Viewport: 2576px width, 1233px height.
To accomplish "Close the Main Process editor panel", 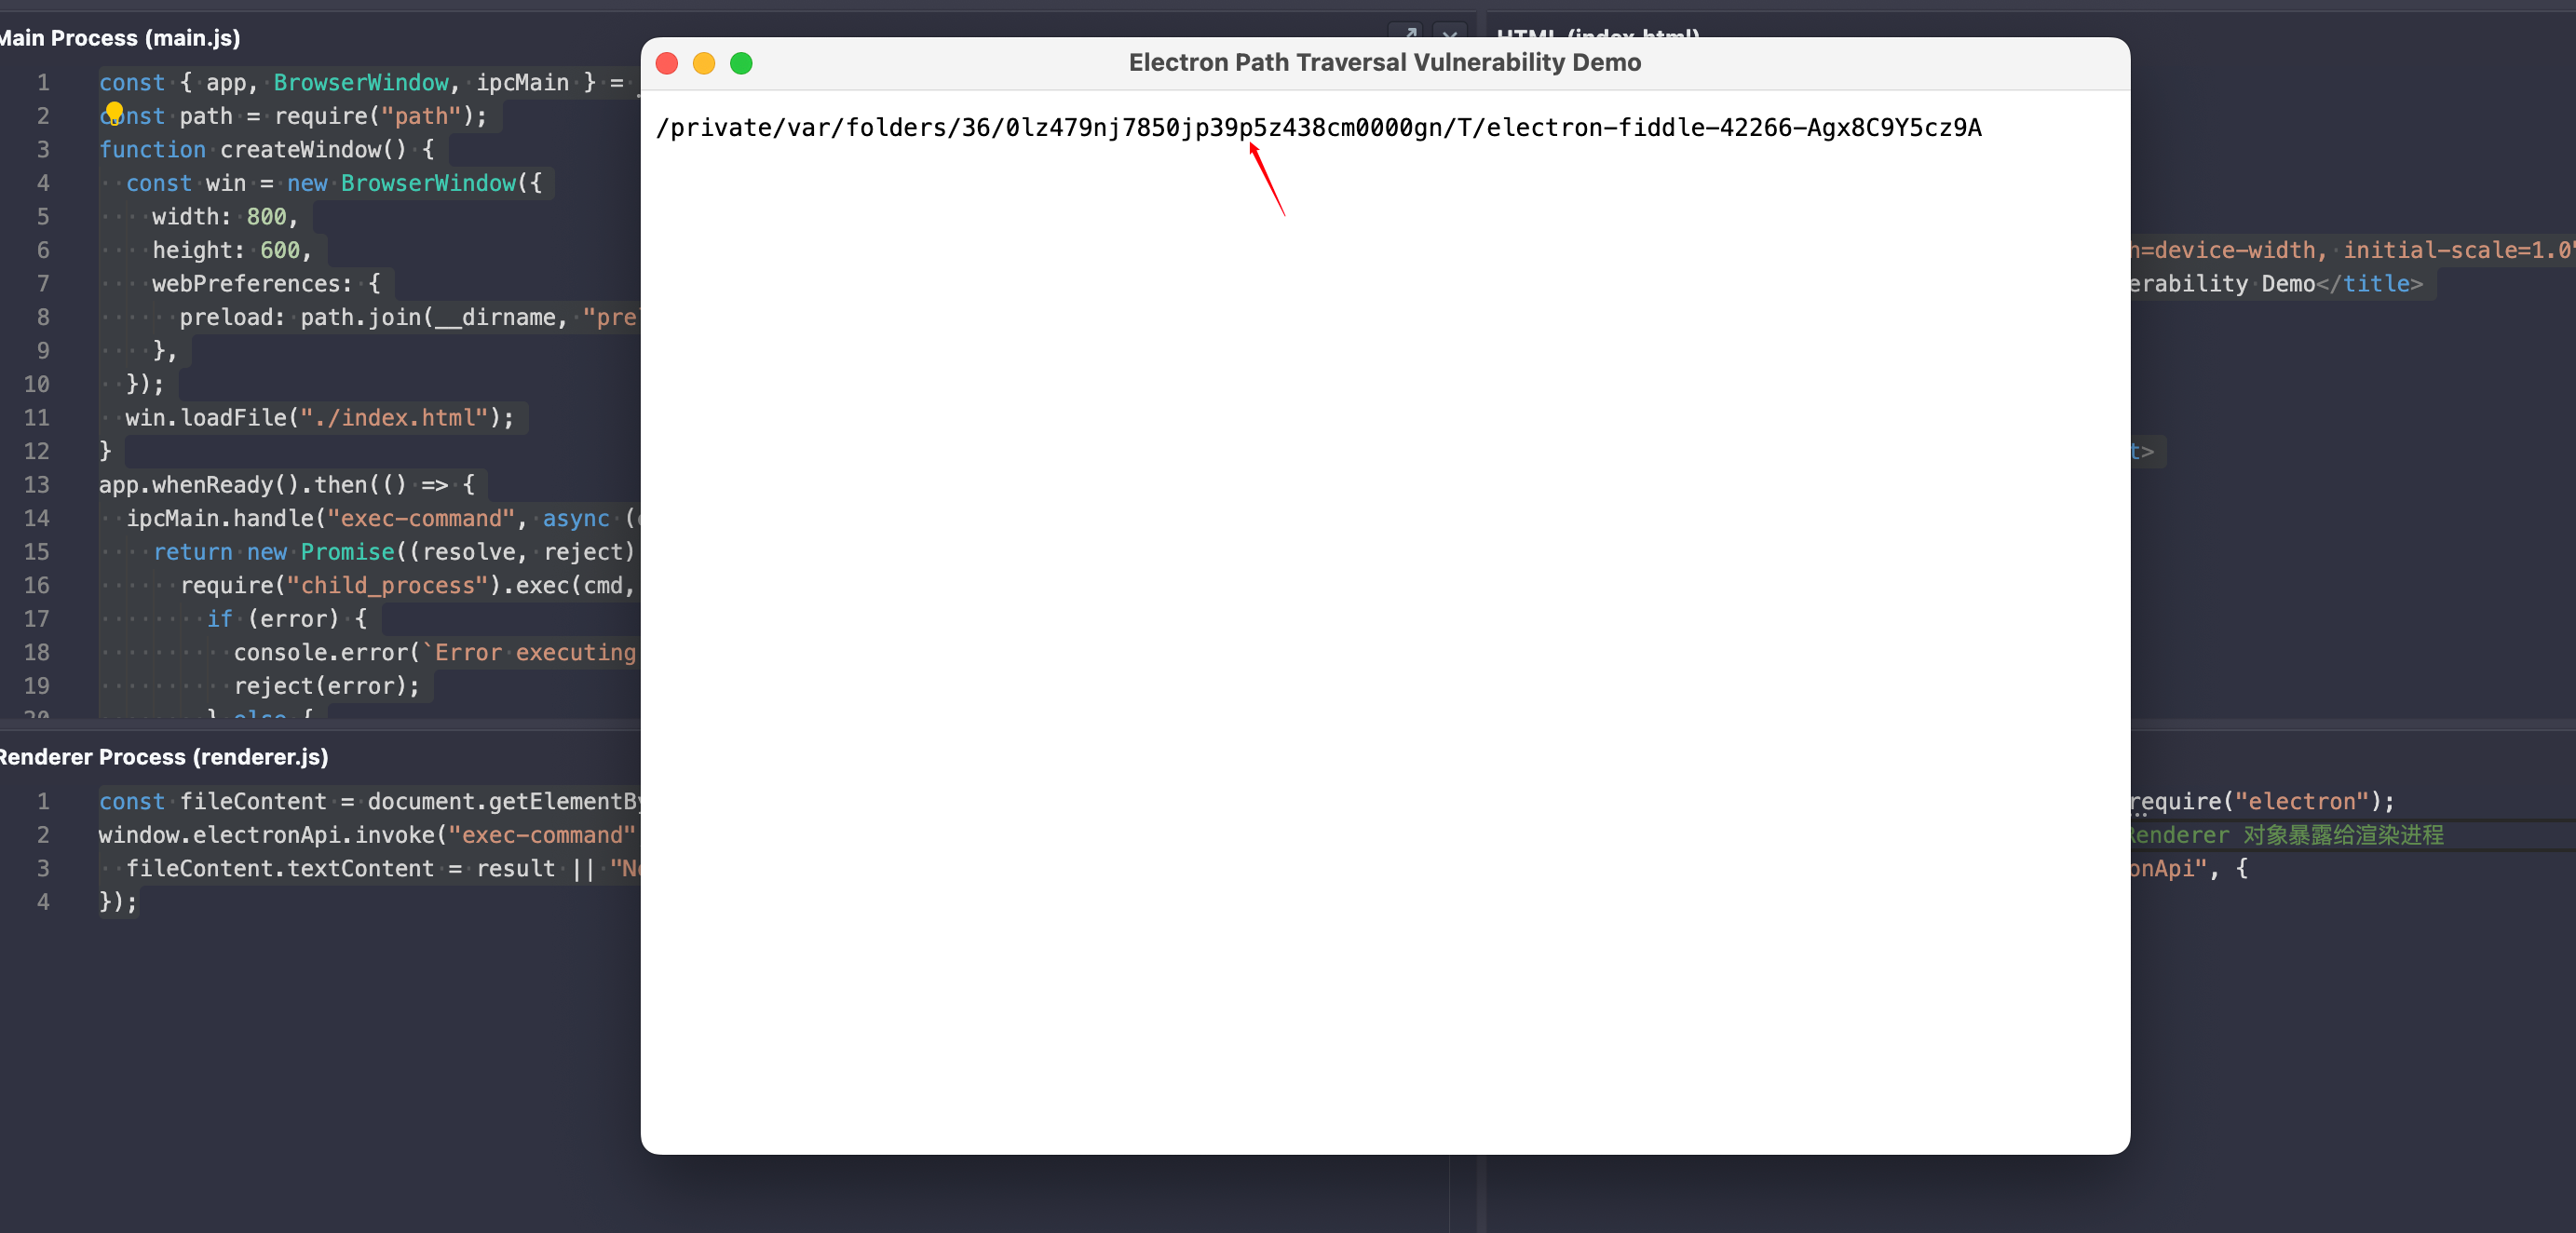I will (x=1450, y=34).
